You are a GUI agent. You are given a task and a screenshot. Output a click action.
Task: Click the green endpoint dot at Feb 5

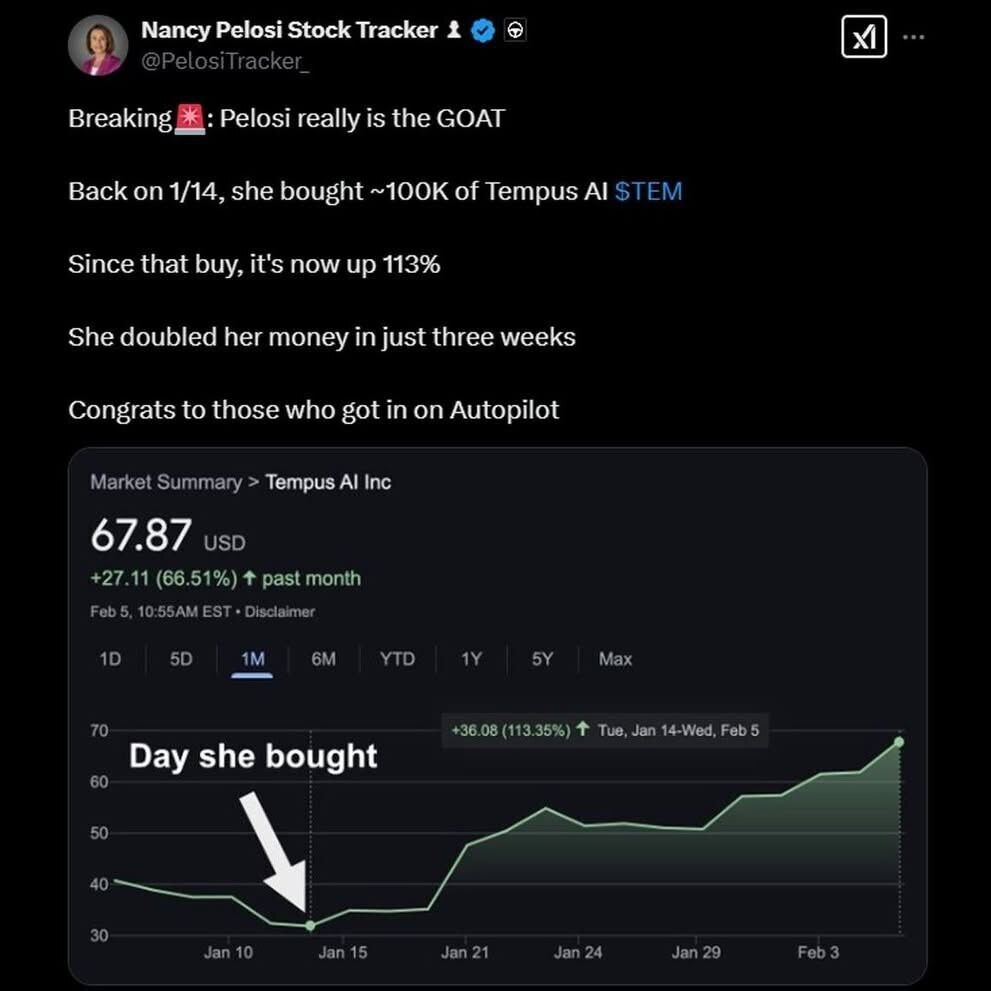coord(899,742)
